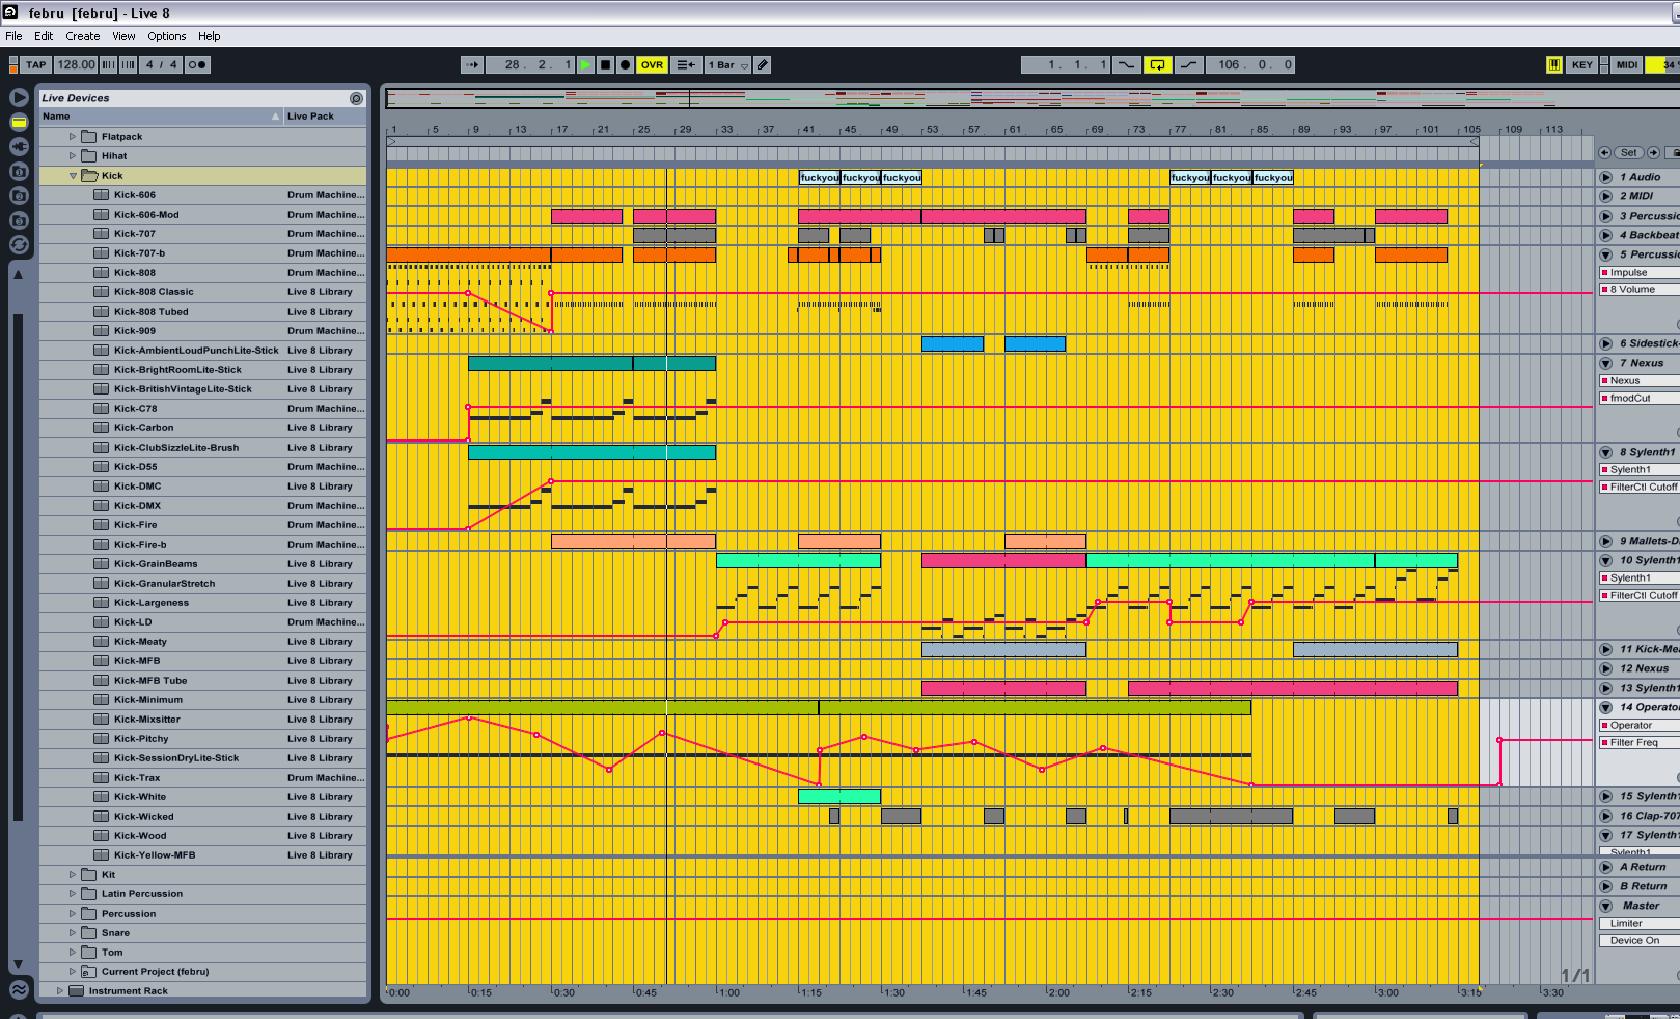Expand the Hihat folder
This screenshot has width=1680, height=1019.
click(x=73, y=156)
